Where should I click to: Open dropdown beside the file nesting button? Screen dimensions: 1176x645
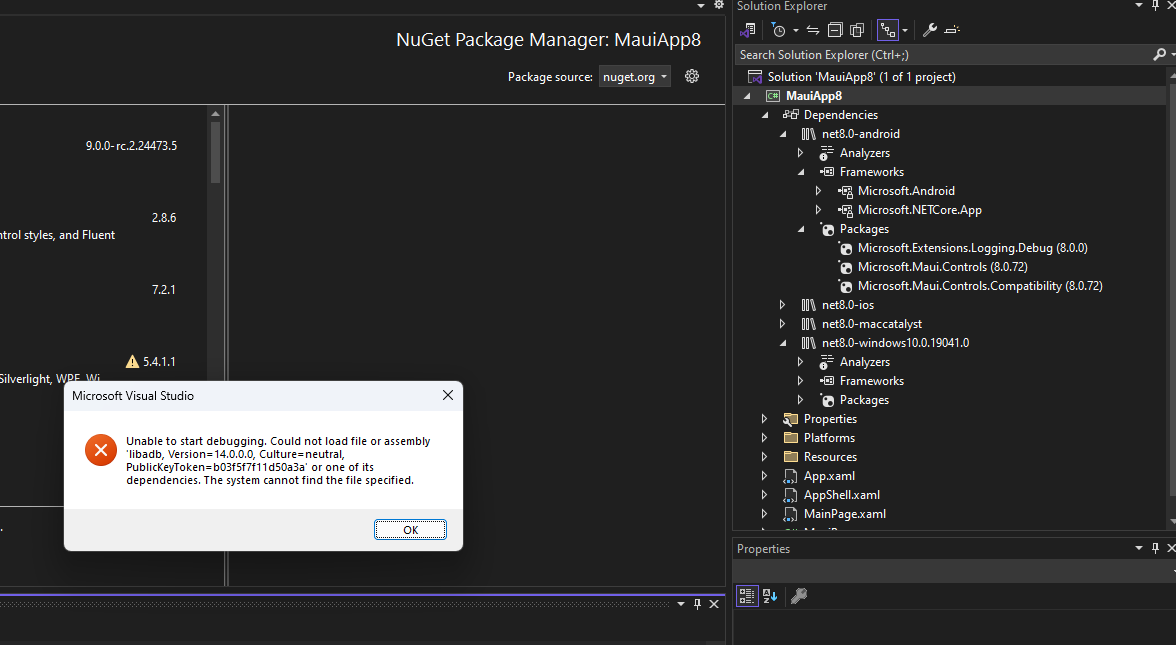(904, 31)
